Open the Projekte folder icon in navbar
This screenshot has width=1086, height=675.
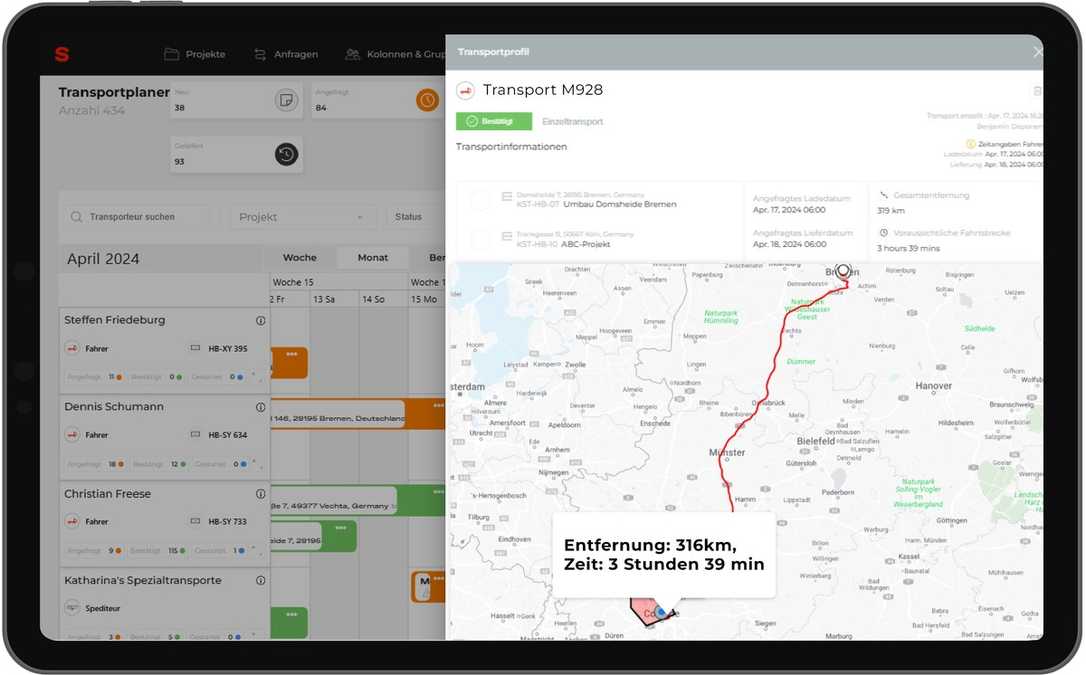tap(173, 54)
